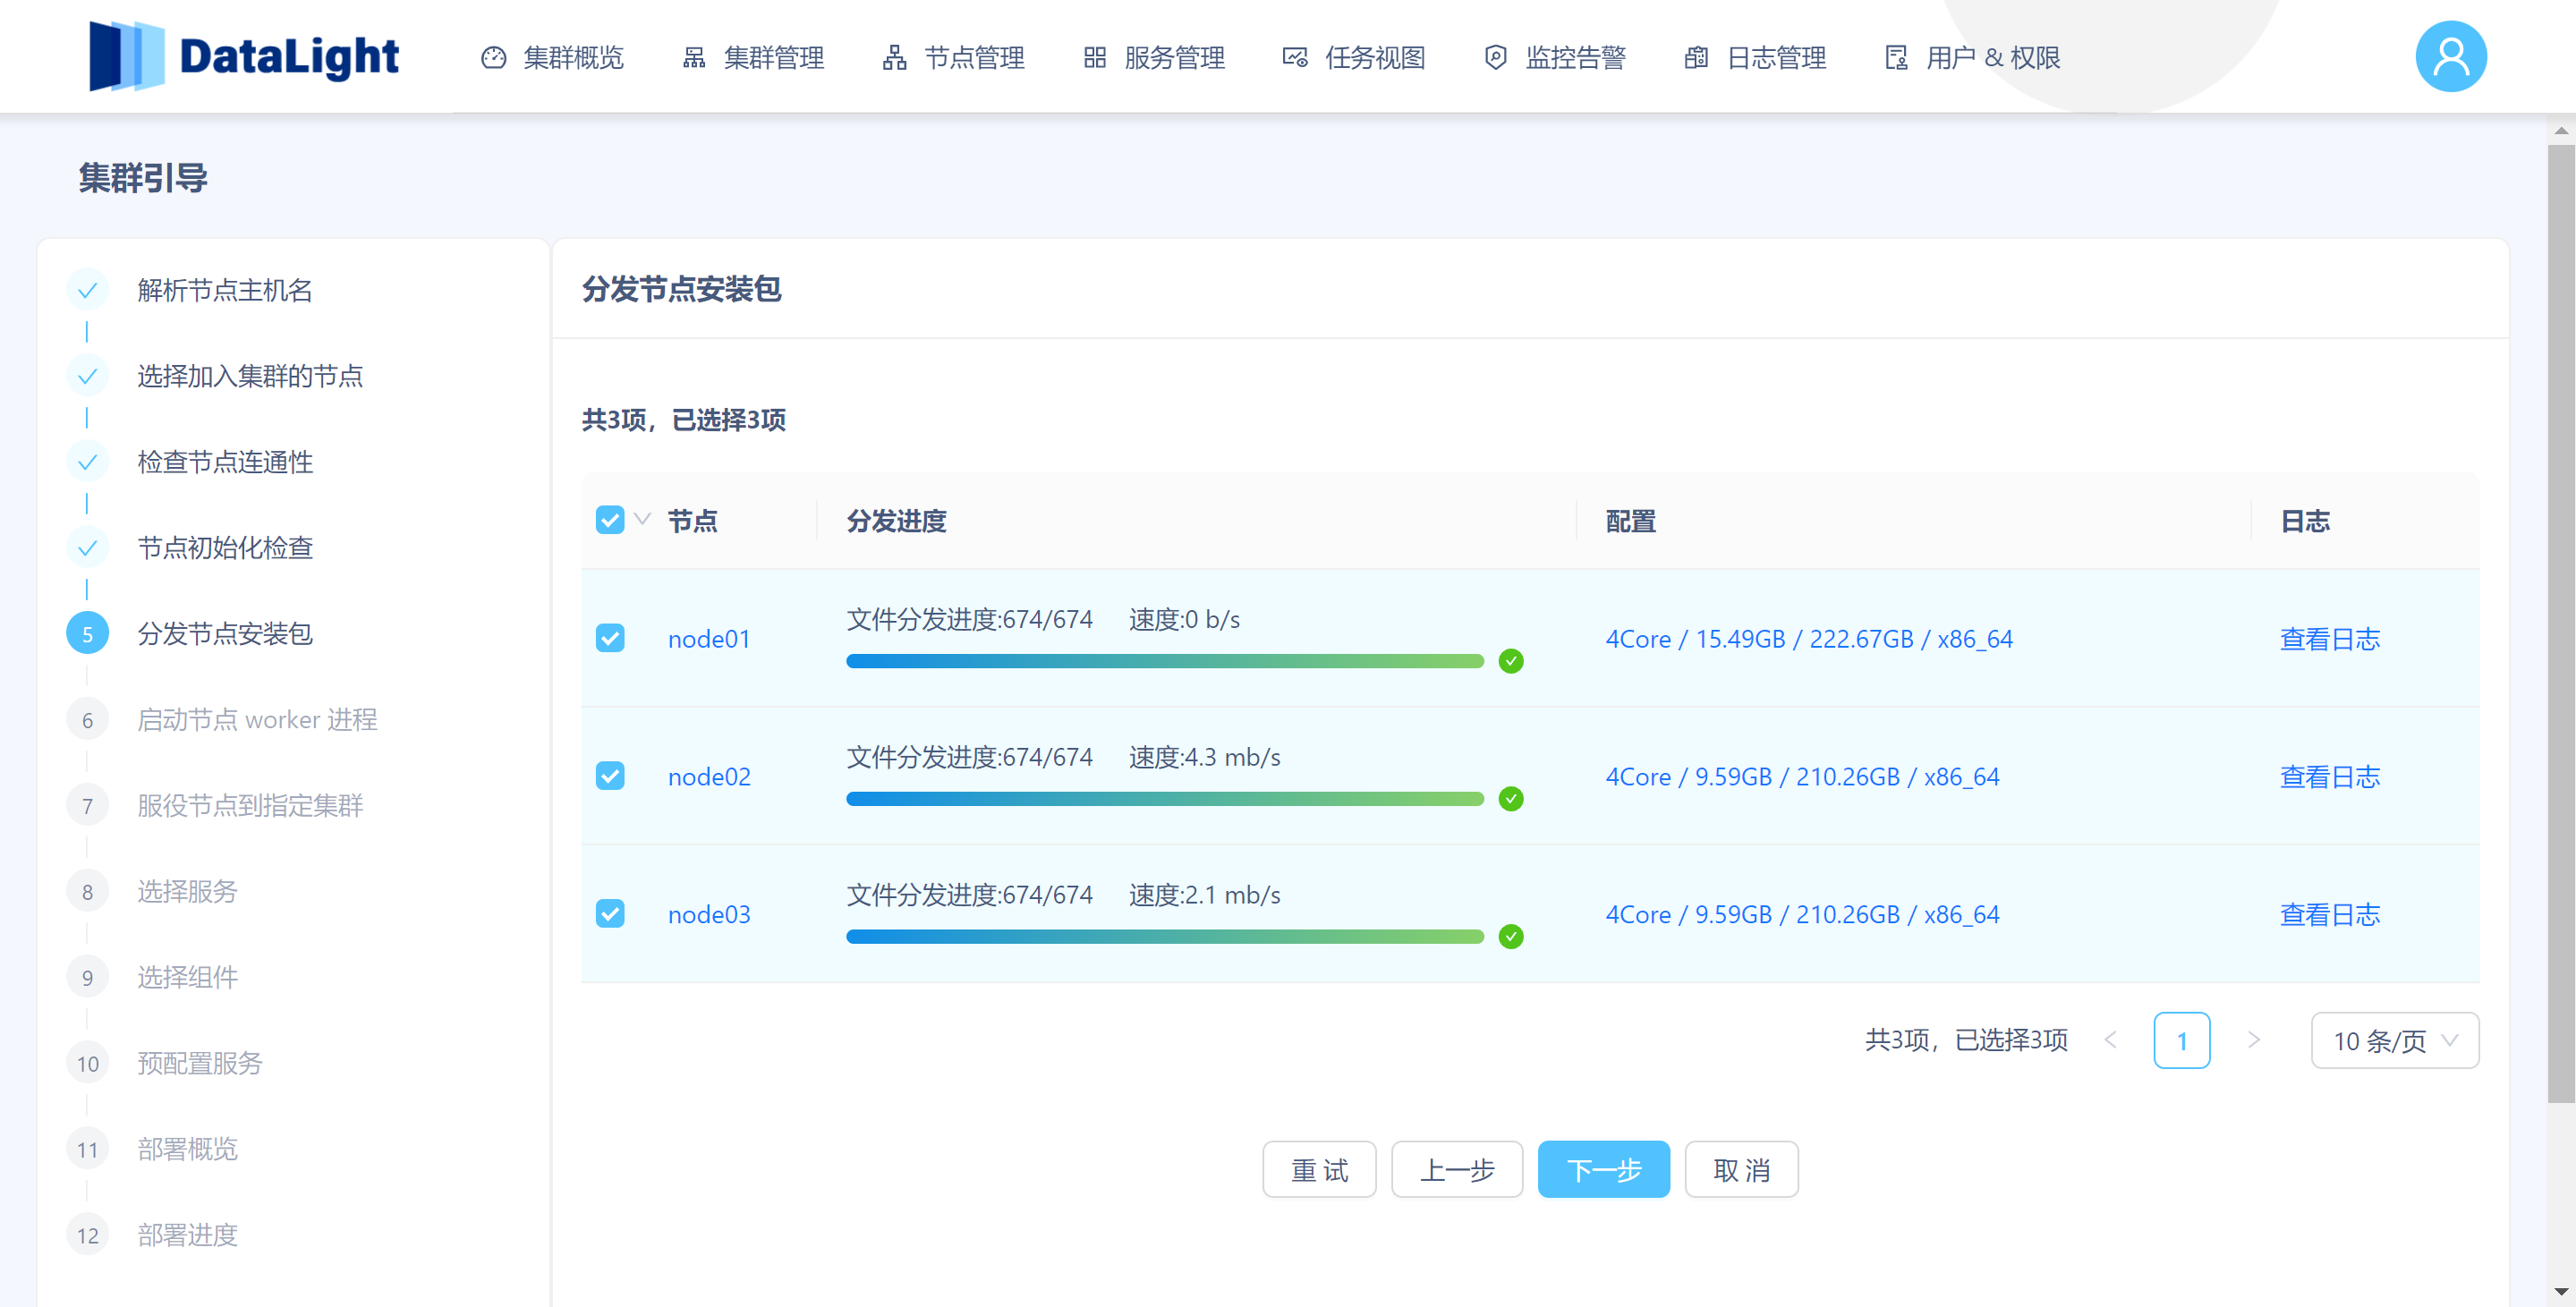Click node01 config 4Core / 15.49GB / 222.67GB / x86_64
This screenshot has height=1307, width=2576.
tap(1809, 639)
